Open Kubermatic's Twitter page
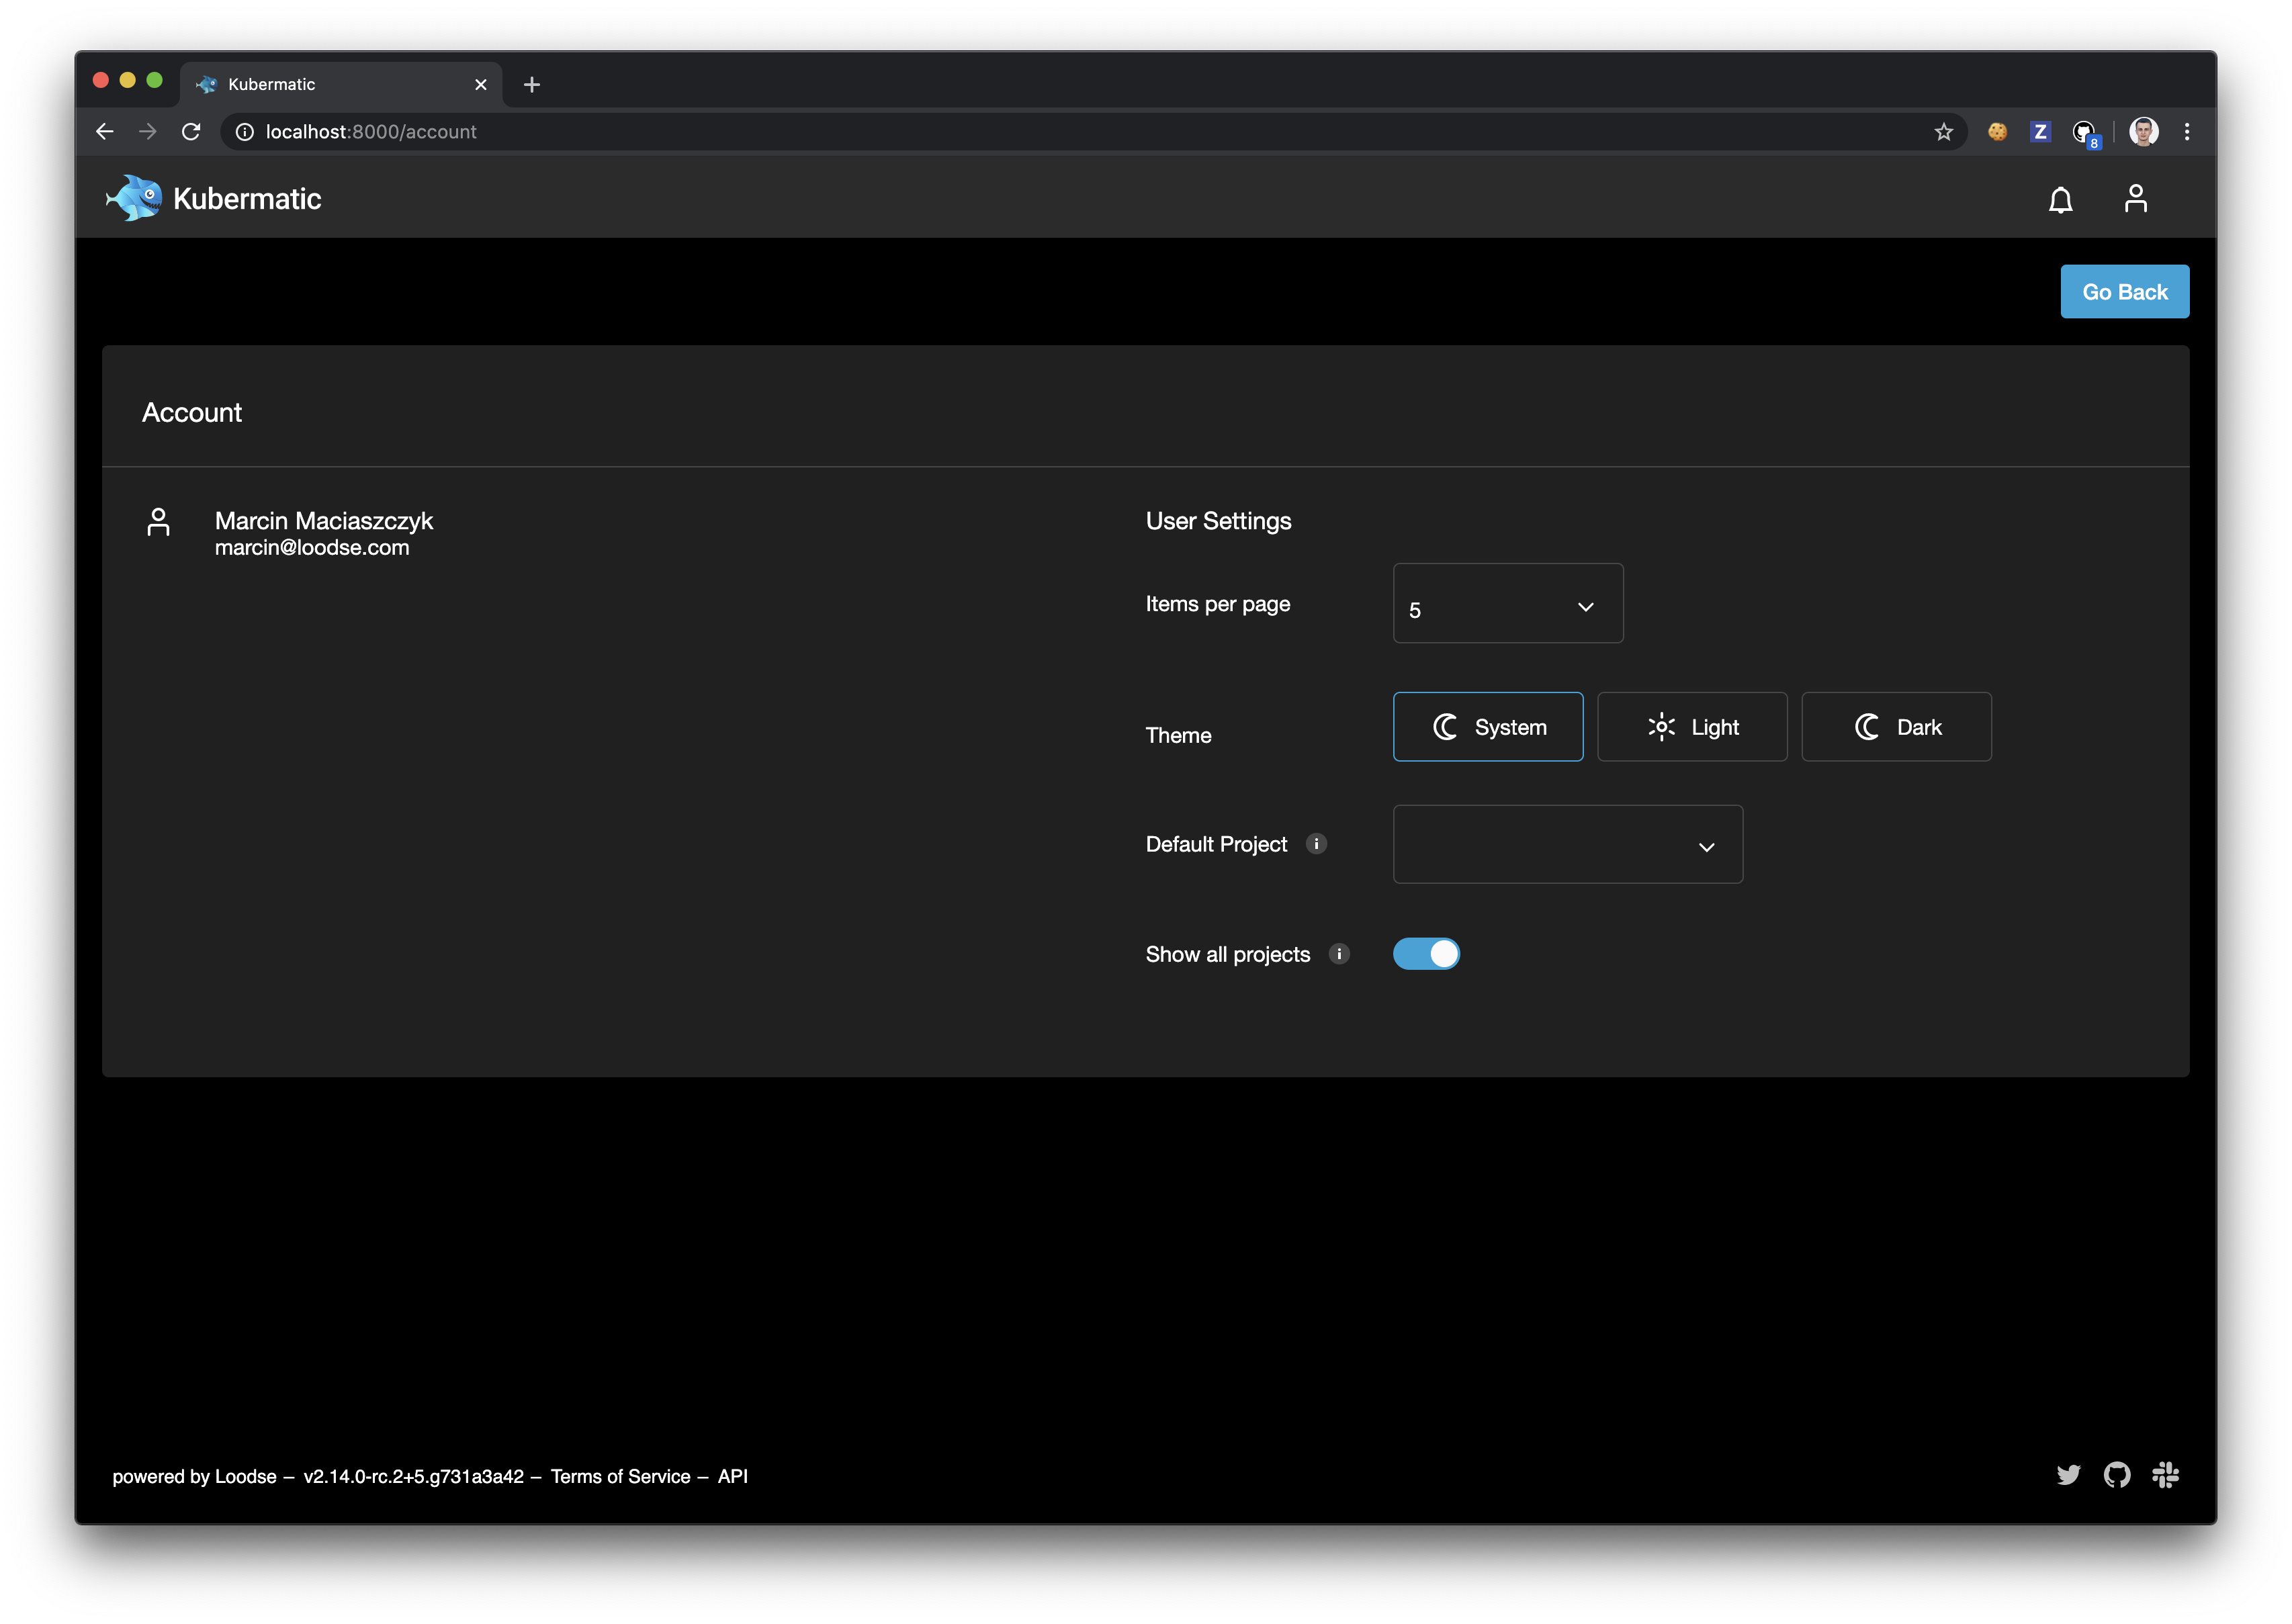 pyautogui.click(x=2069, y=1475)
